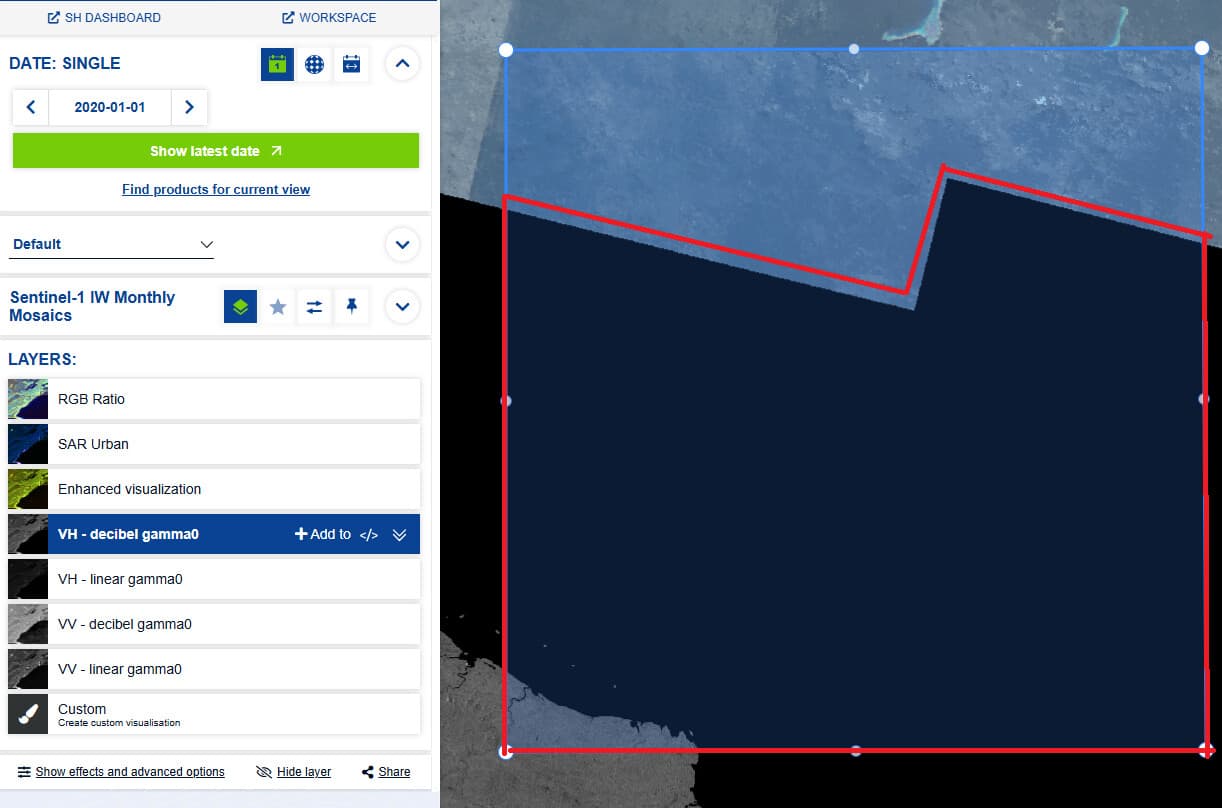This screenshot has height=808, width=1222.
Task: Collapse the Date panel with chevron up
Action: [402, 64]
